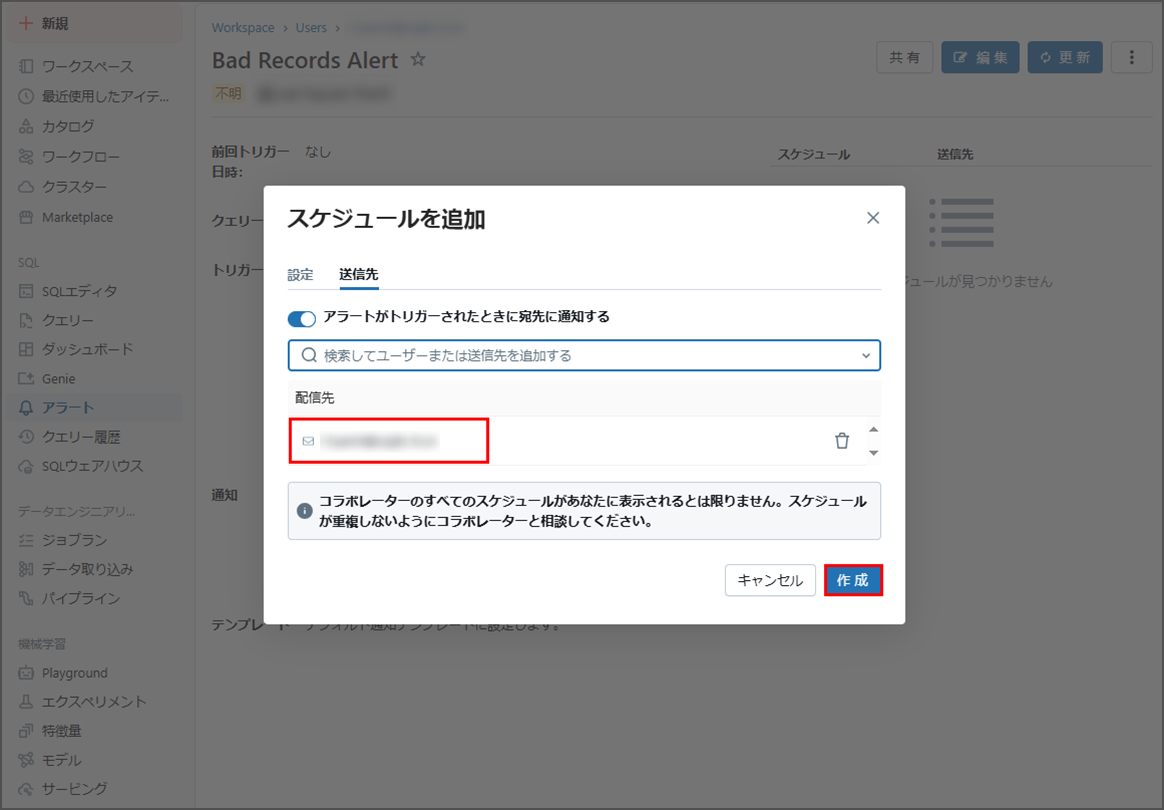Click the ワークスペース panel icon
This screenshot has height=810, width=1164.
point(26,66)
